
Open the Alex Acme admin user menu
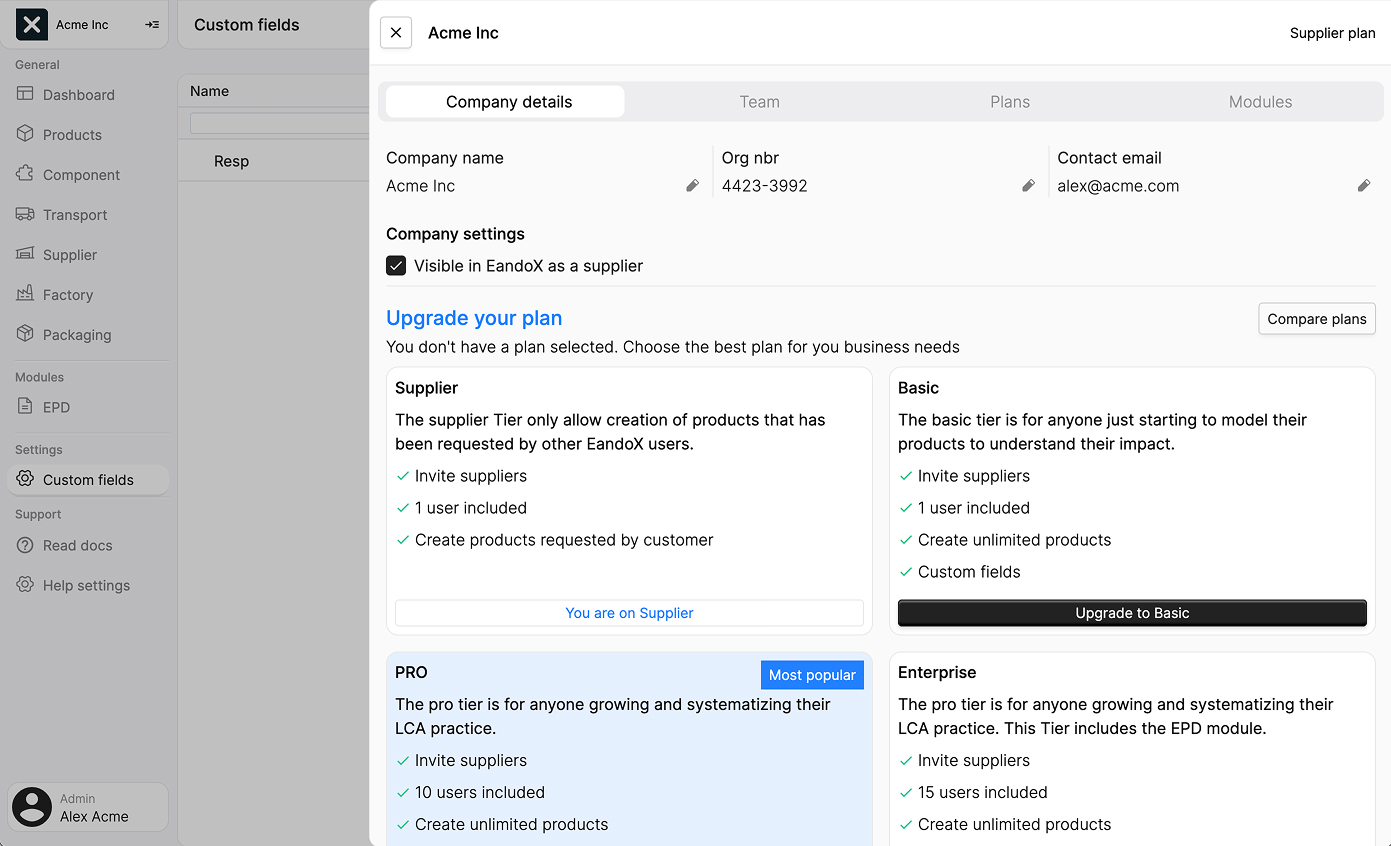(x=88, y=807)
